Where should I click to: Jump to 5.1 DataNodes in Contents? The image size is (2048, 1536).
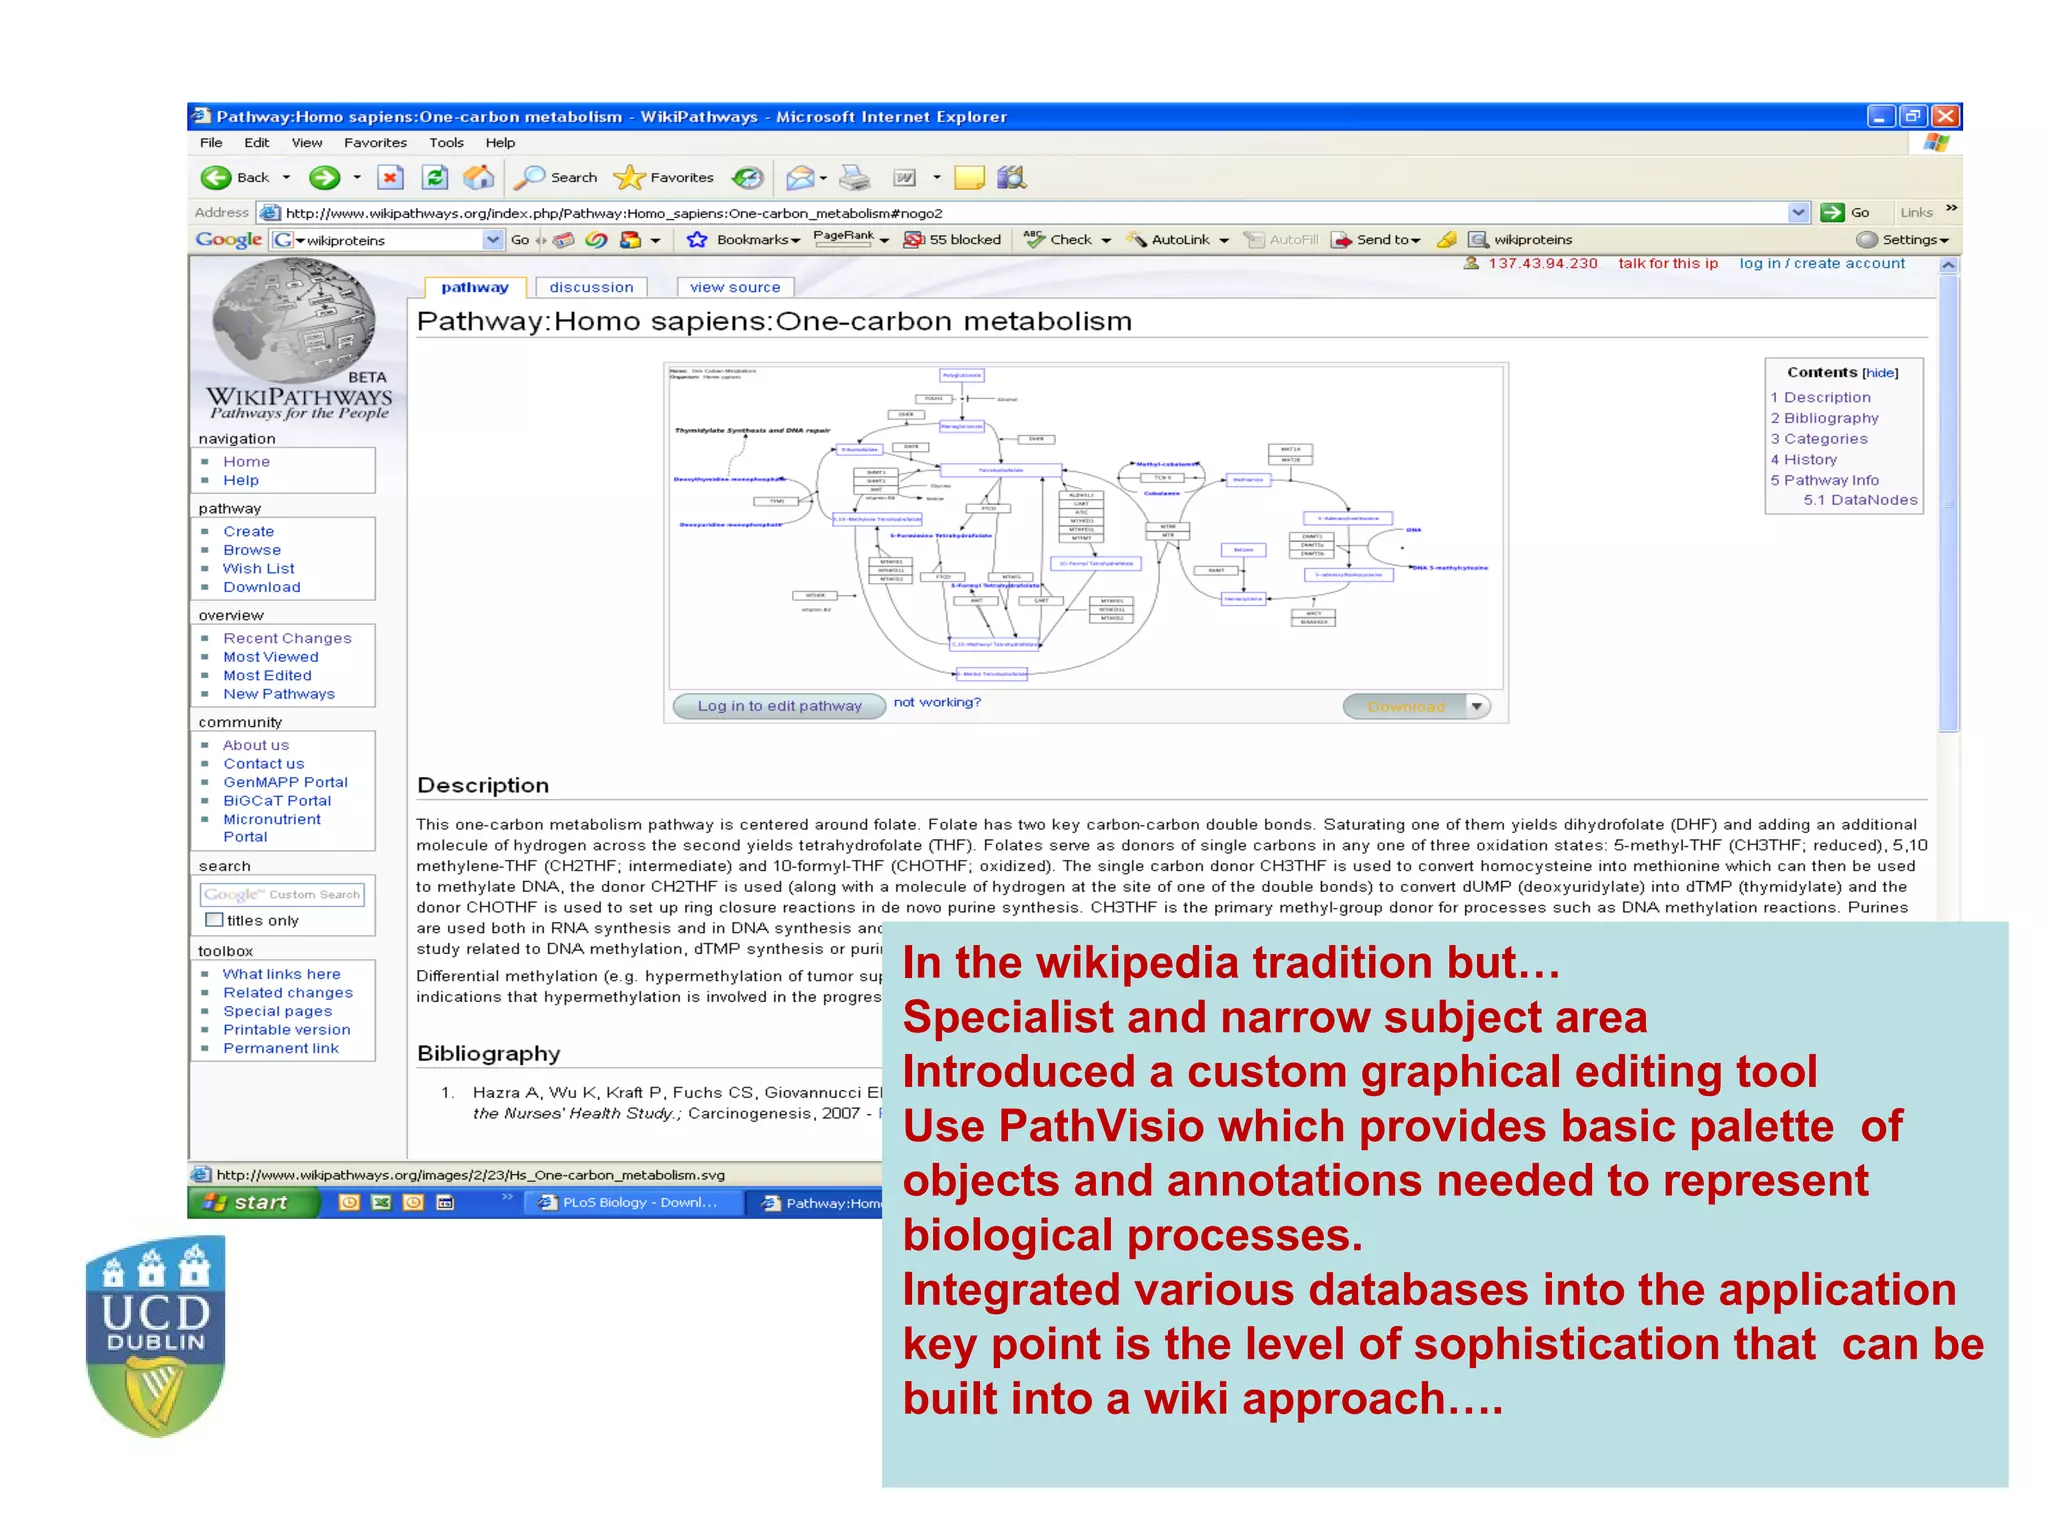(x=1860, y=500)
